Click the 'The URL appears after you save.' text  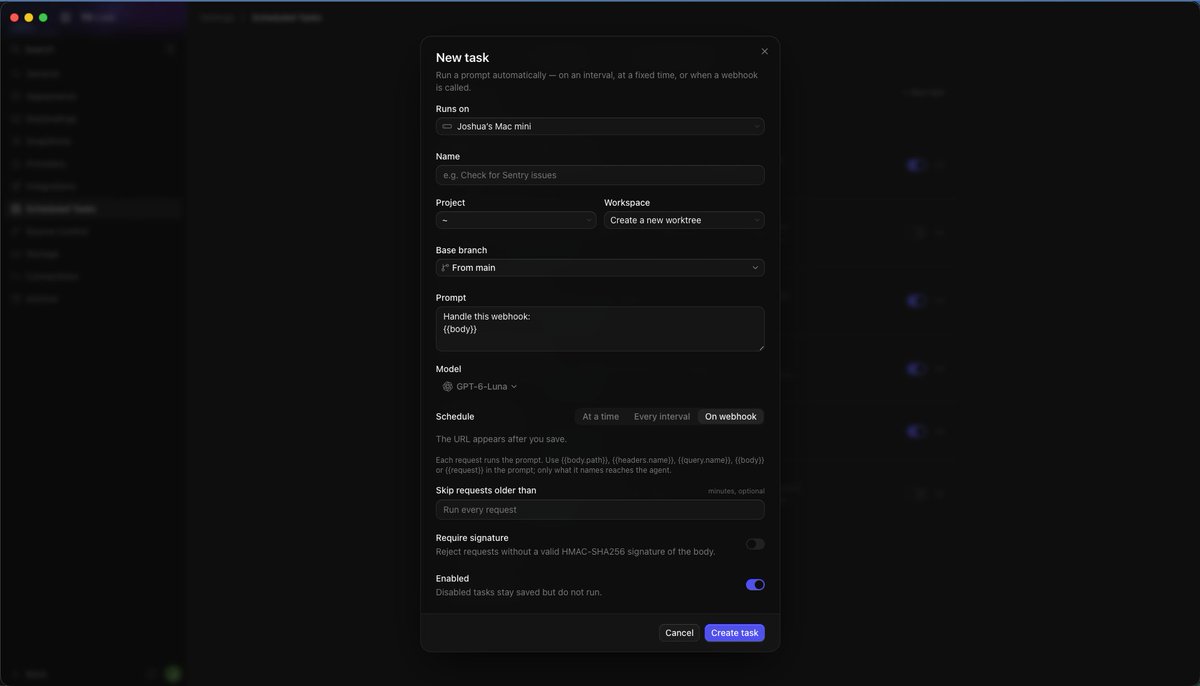[x=501, y=439]
